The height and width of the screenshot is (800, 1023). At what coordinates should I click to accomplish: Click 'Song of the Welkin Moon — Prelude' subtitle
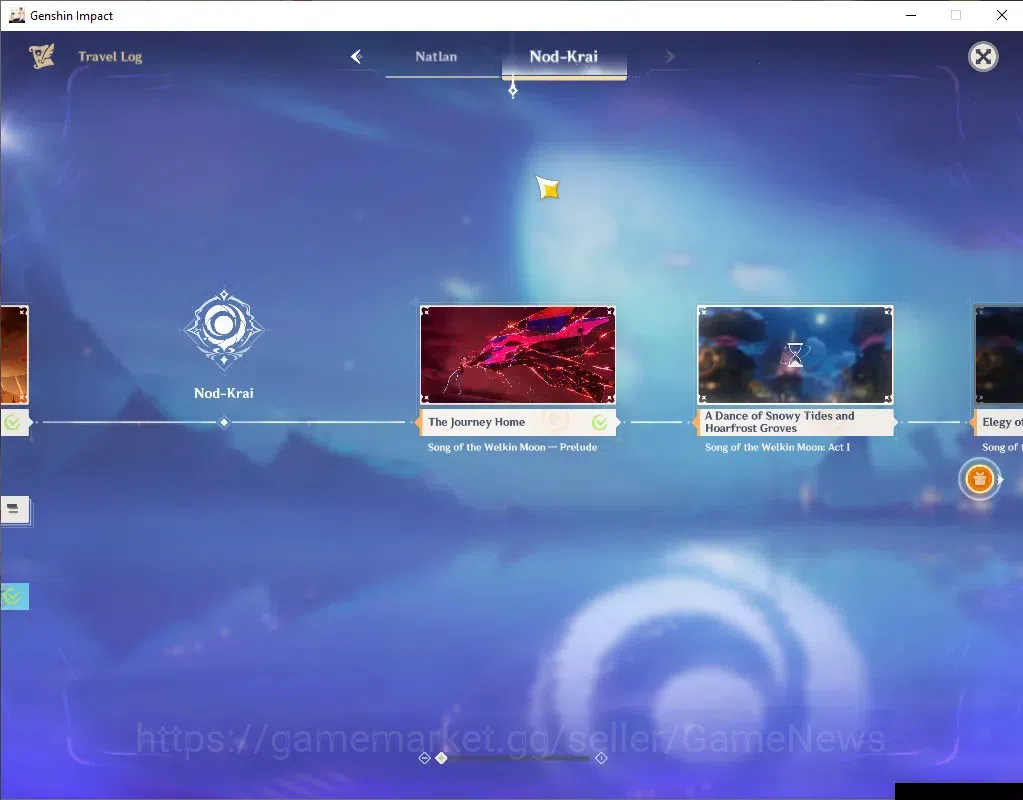[512, 447]
